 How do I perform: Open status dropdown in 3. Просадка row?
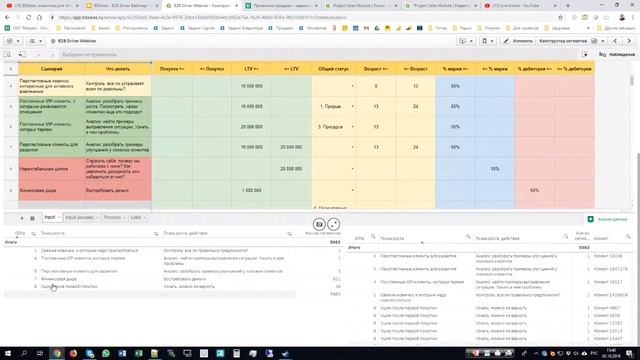pos(353,127)
